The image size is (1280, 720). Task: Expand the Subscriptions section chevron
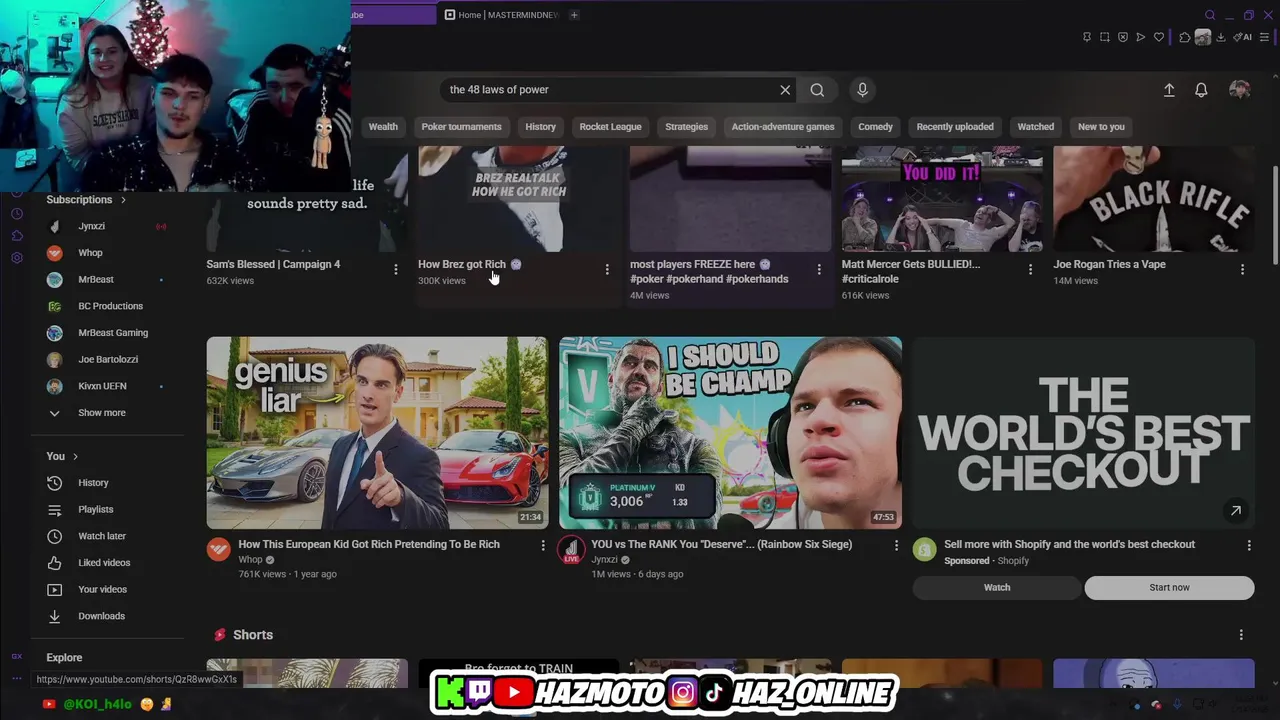click(x=123, y=200)
